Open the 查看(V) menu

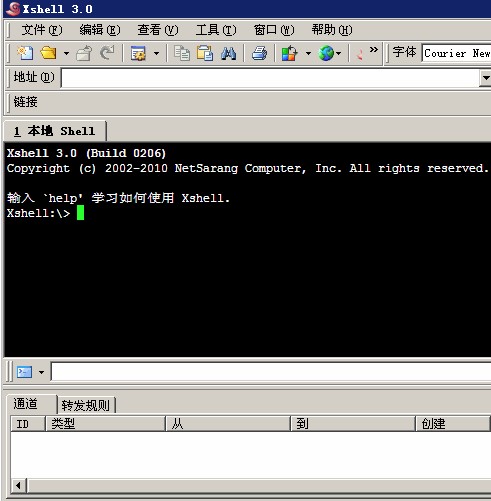coord(158,30)
